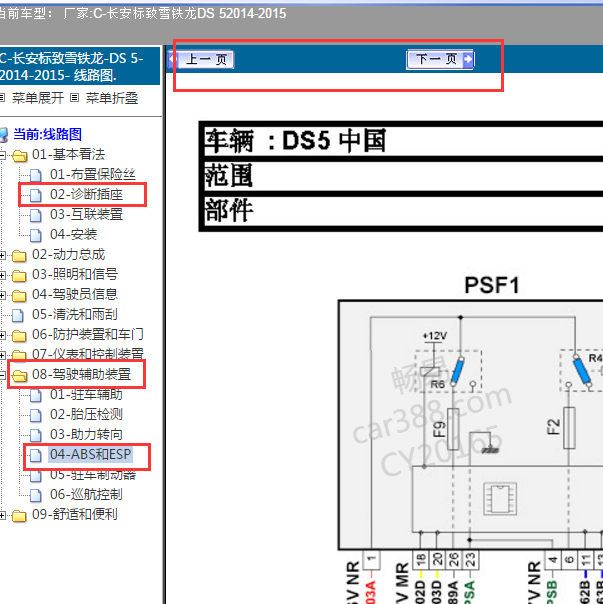Open 02-胎压检测 page
The image size is (603, 604).
(x=86, y=414)
